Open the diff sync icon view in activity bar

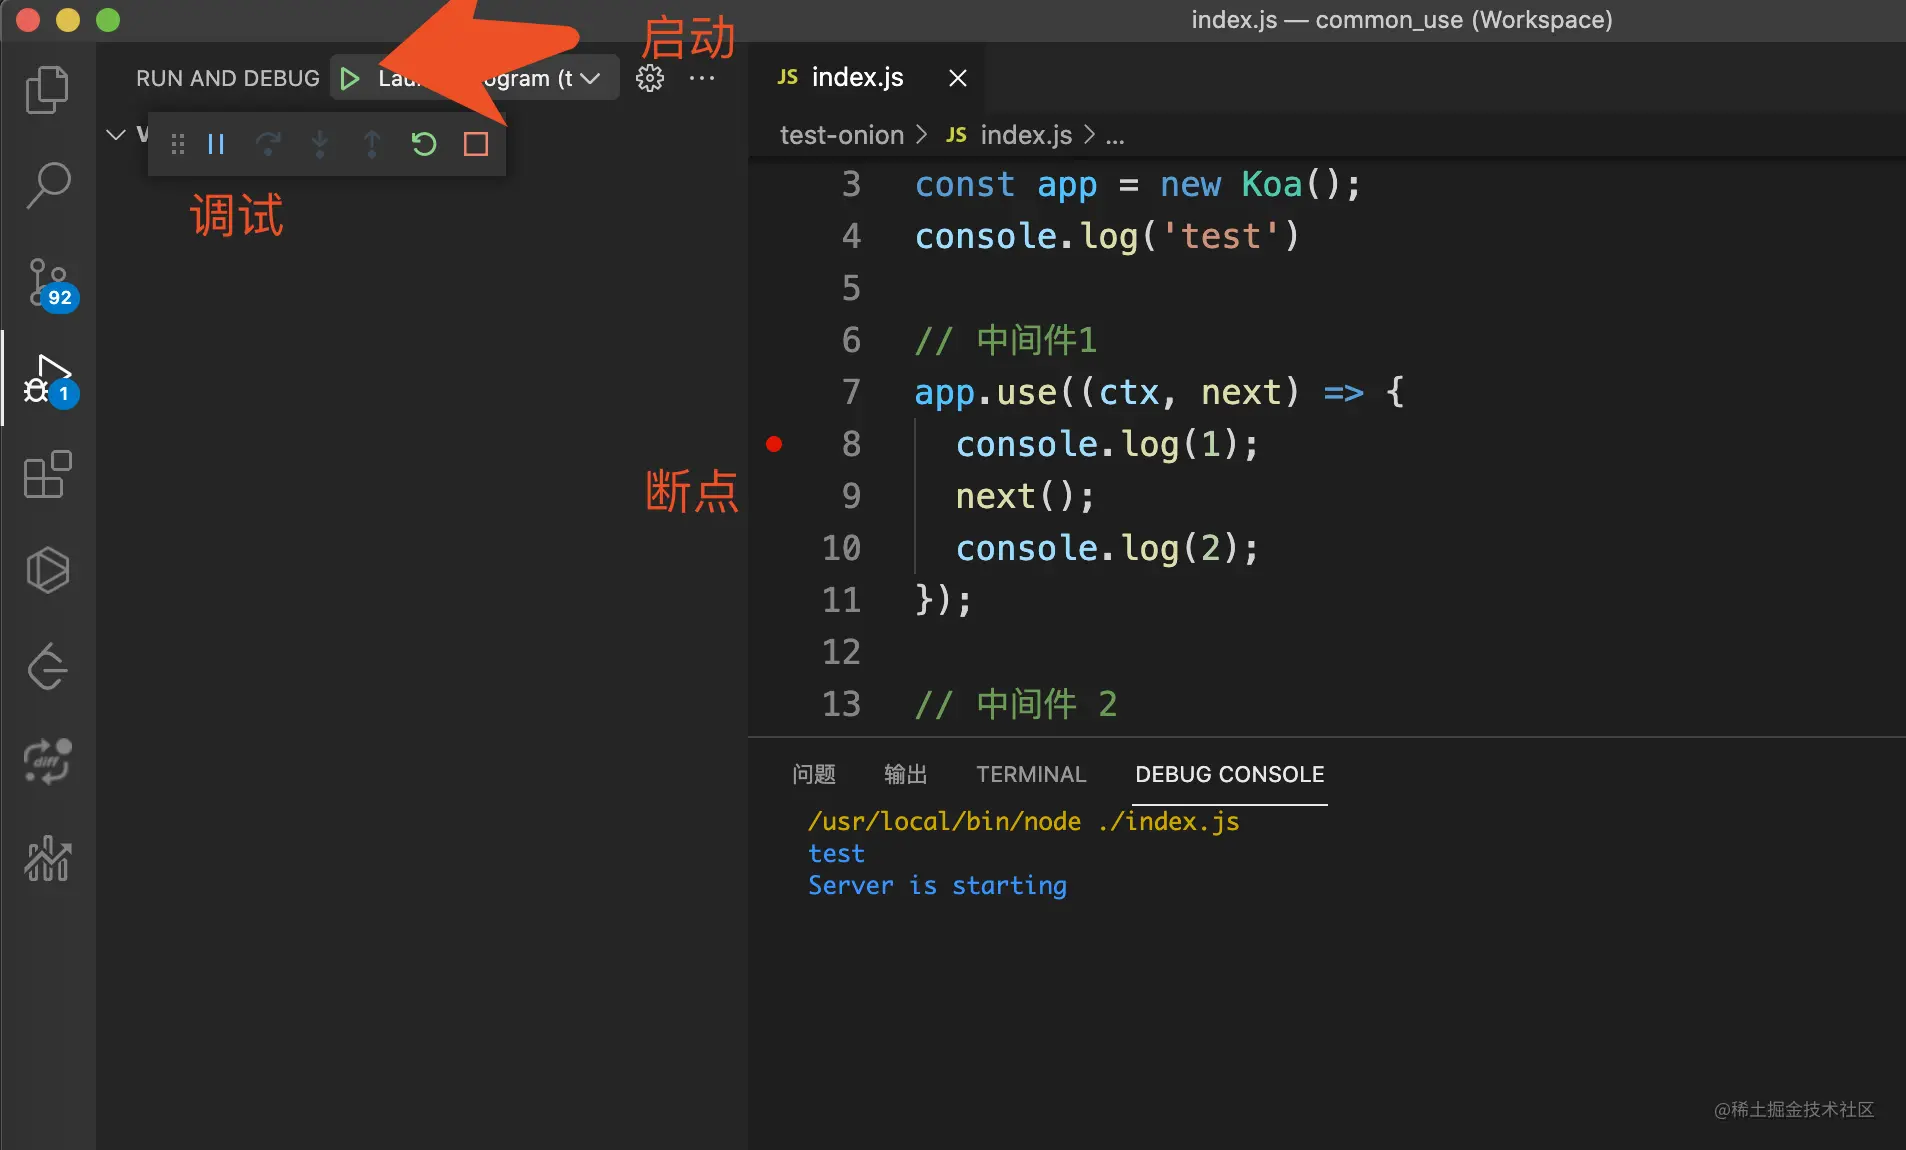pos(47,762)
